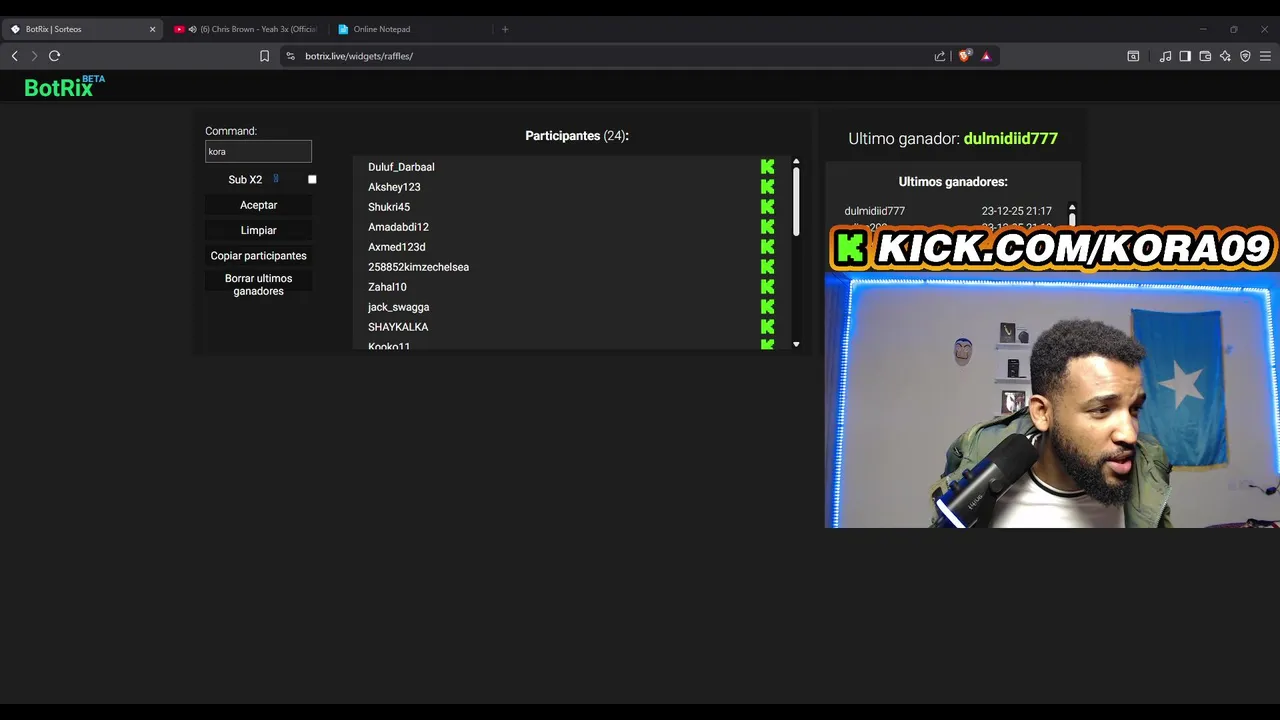
Task: Select participant name Zahal10
Action: (x=387, y=287)
